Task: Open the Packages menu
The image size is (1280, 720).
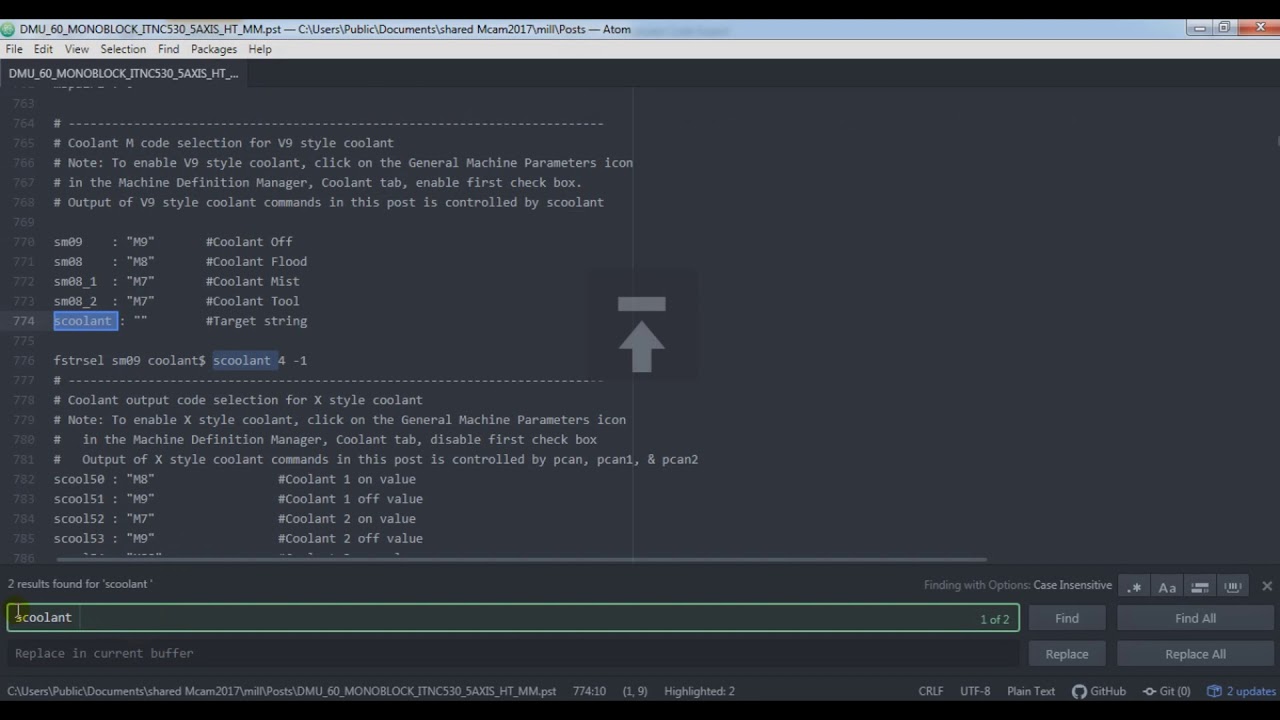Action: [x=214, y=49]
